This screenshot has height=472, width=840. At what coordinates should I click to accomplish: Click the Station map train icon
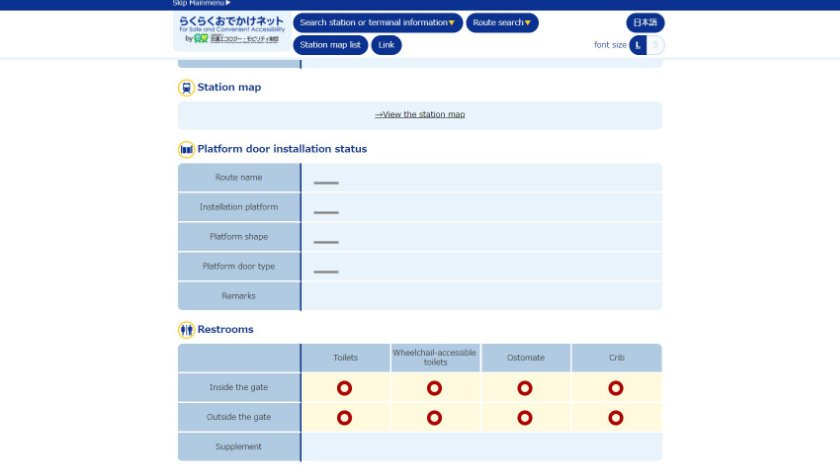(186, 88)
